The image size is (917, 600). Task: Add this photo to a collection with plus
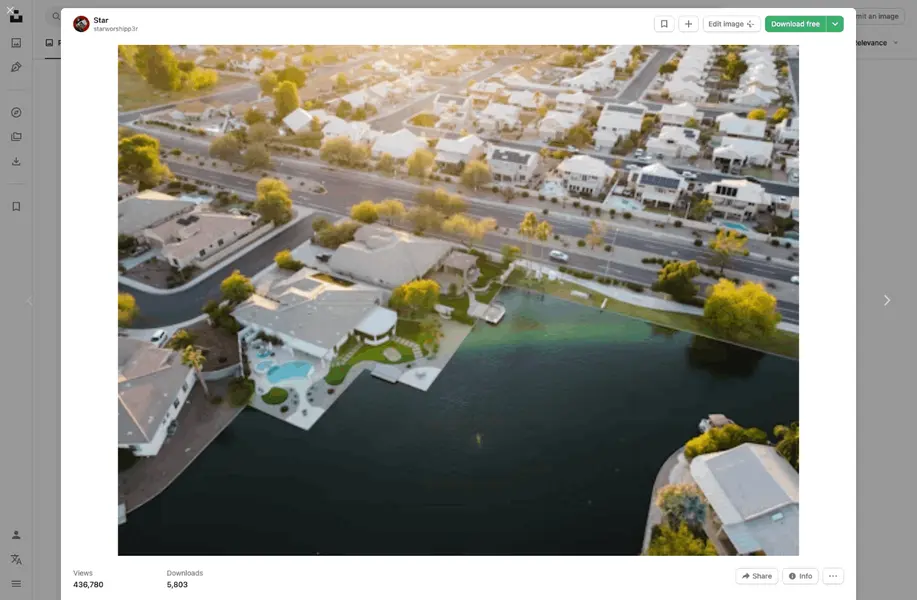pos(688,24)
